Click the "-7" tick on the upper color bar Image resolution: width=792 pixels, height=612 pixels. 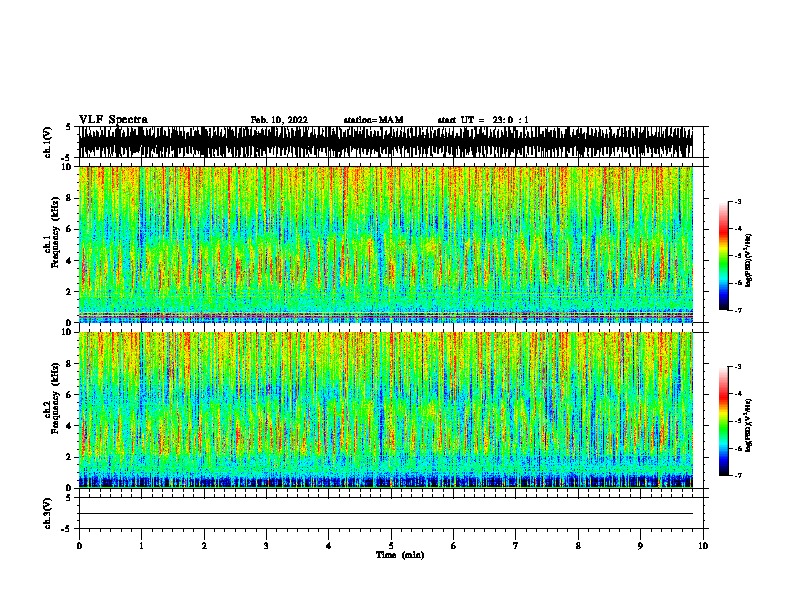pyautogui.click(x=737, y=310)
